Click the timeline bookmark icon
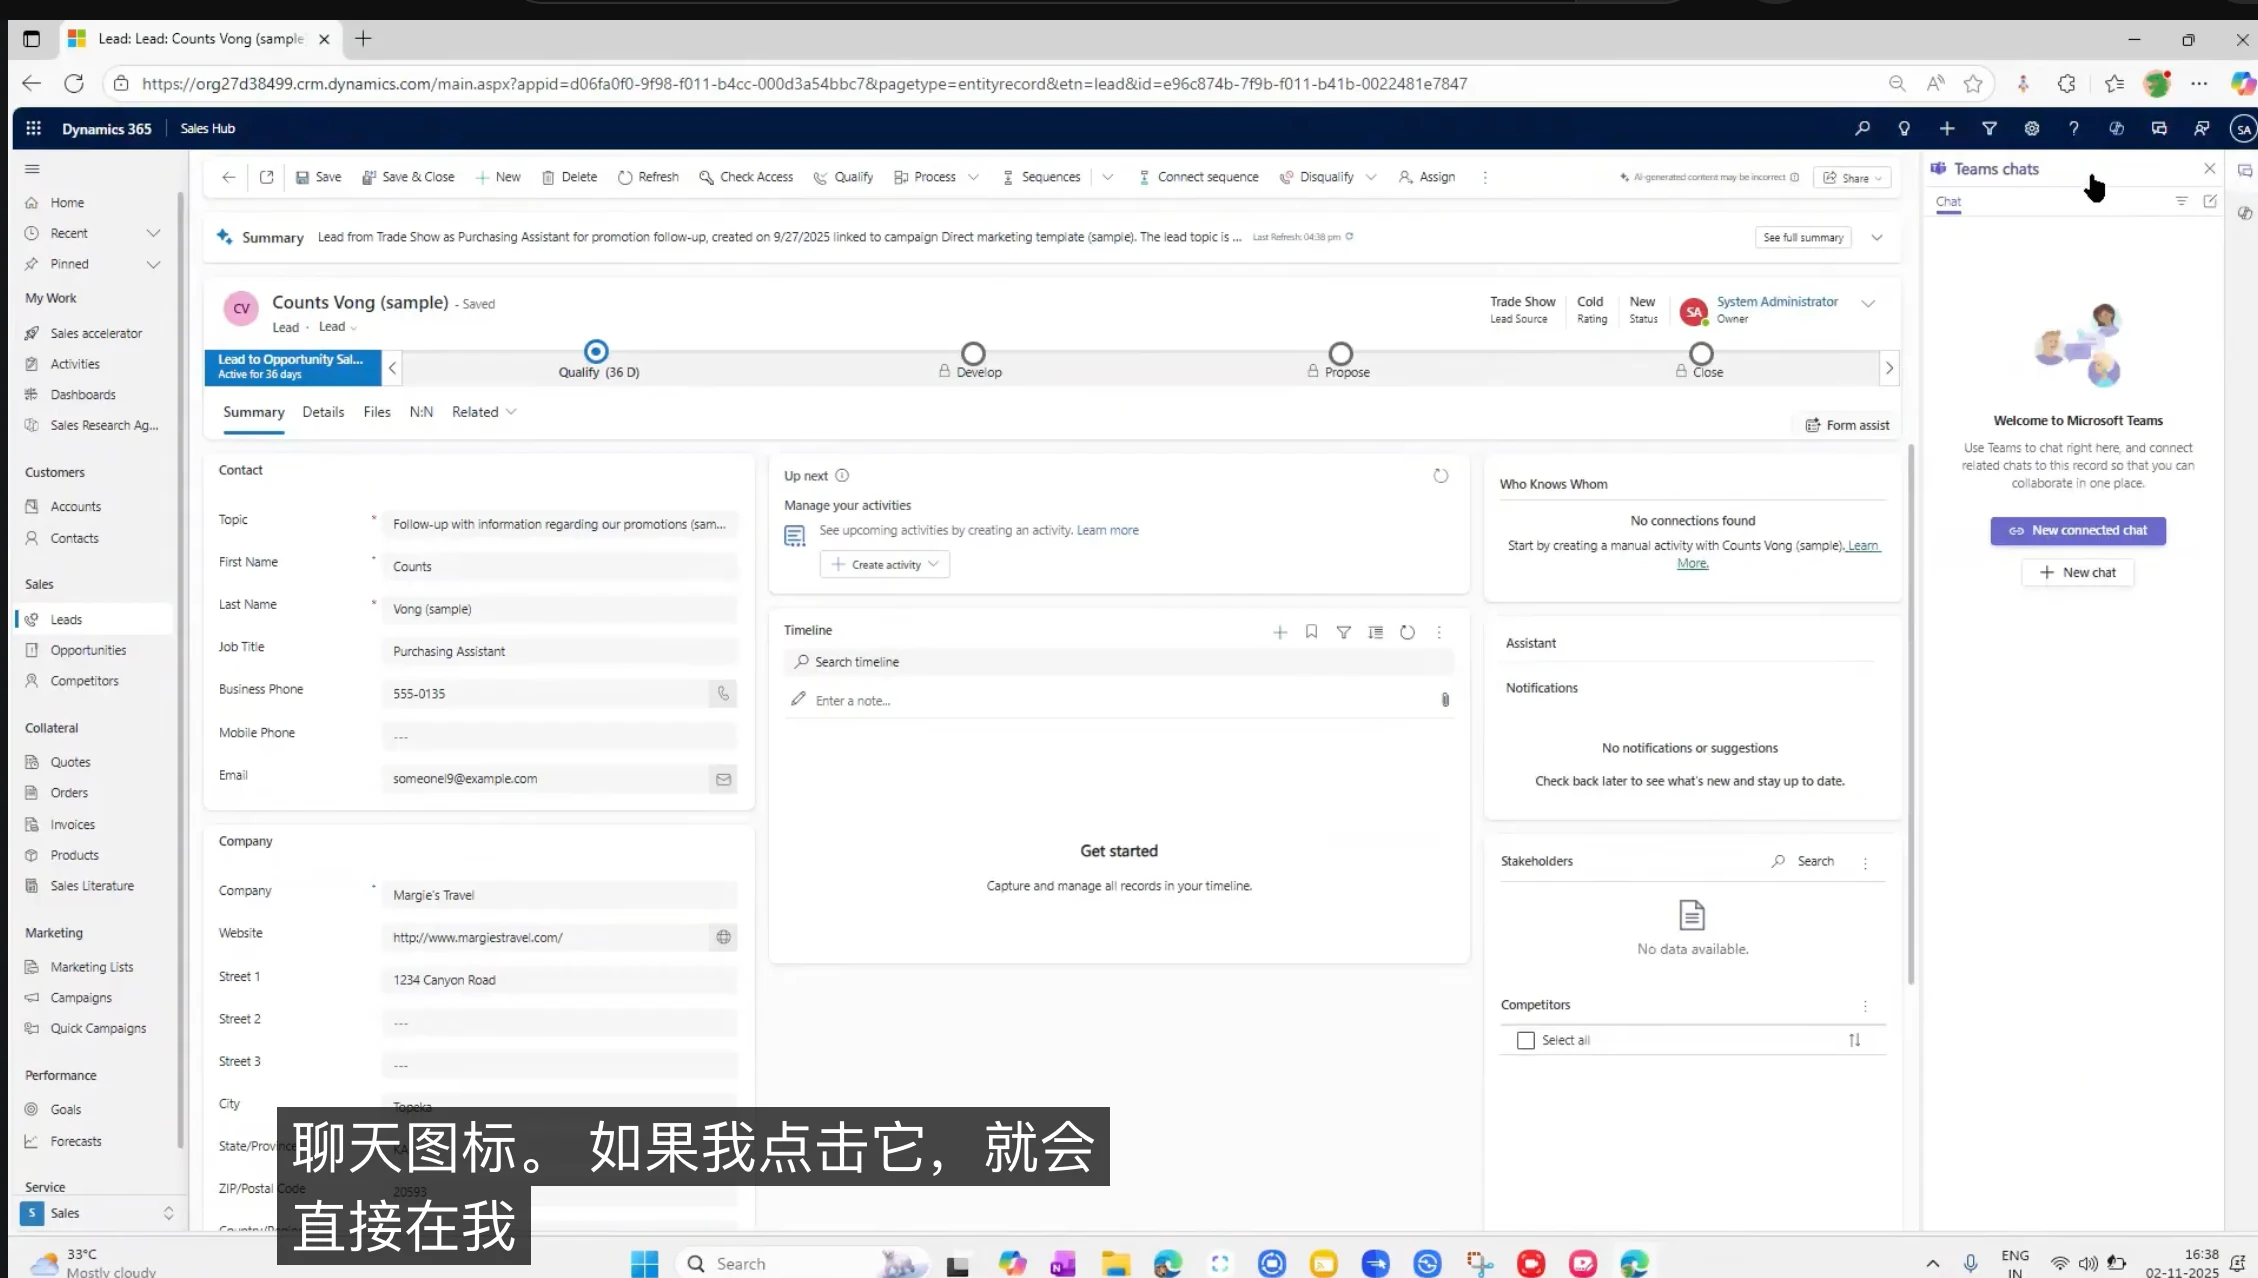 click(1311, 632)
